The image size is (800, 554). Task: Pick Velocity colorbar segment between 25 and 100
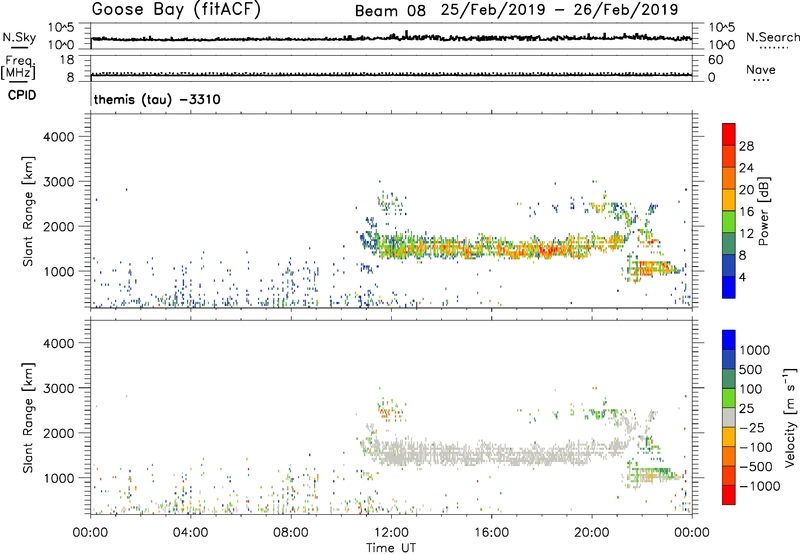[729, 398]
